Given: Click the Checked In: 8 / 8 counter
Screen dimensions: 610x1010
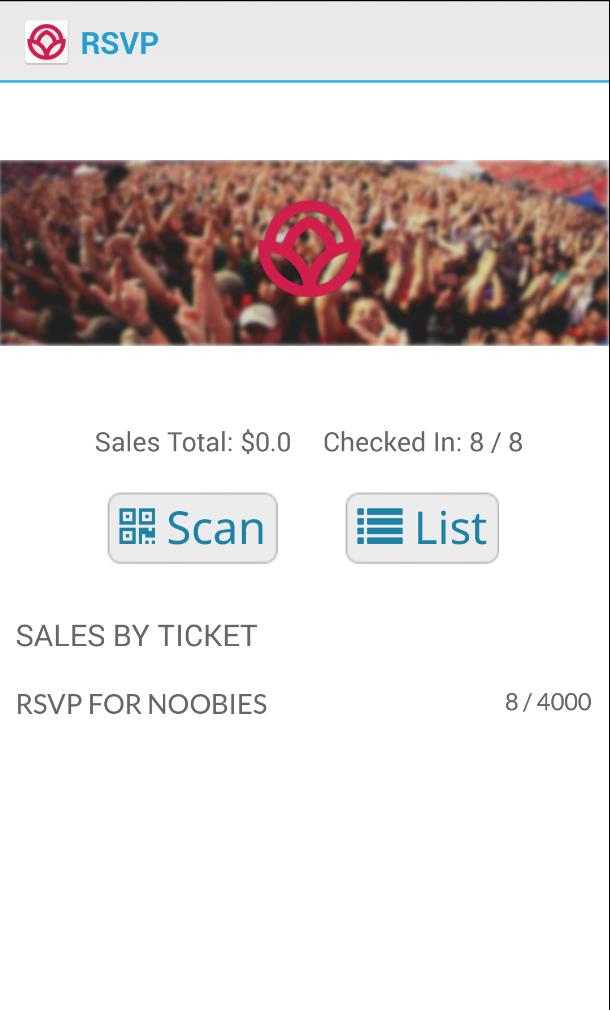Looking at the screenshot, I should coord(423,442).
